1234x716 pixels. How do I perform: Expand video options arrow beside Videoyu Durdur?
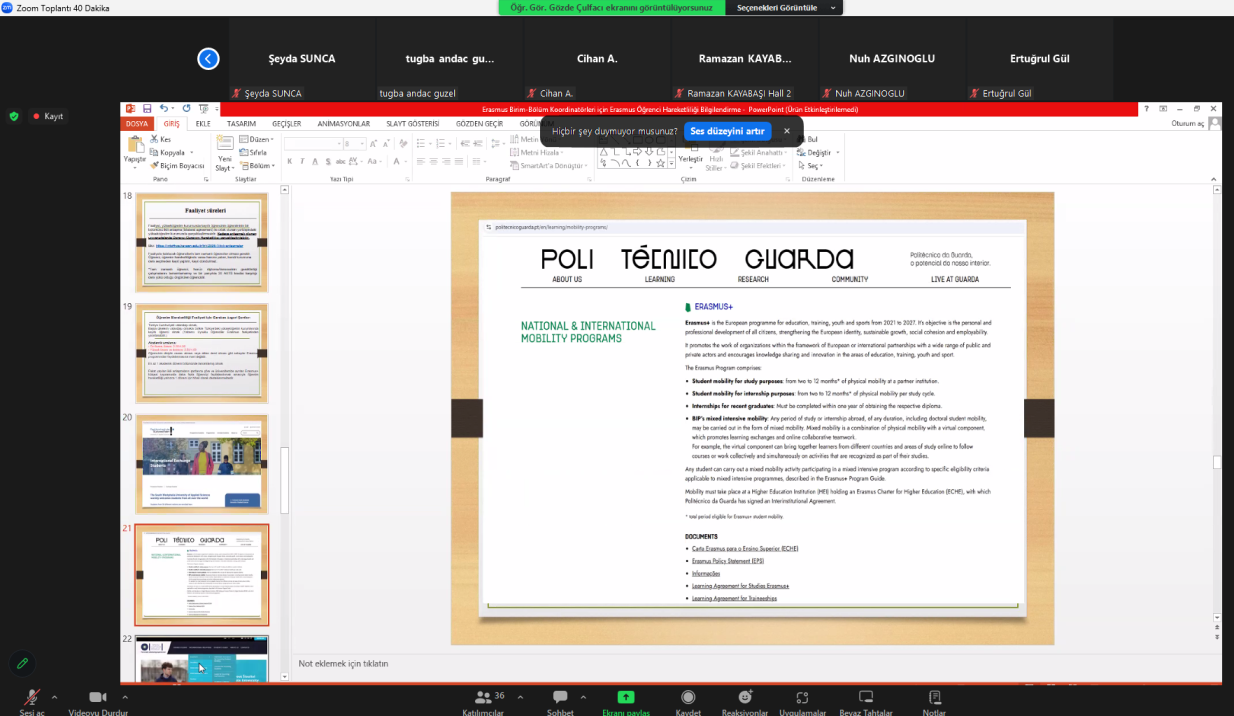coord(126,697)
